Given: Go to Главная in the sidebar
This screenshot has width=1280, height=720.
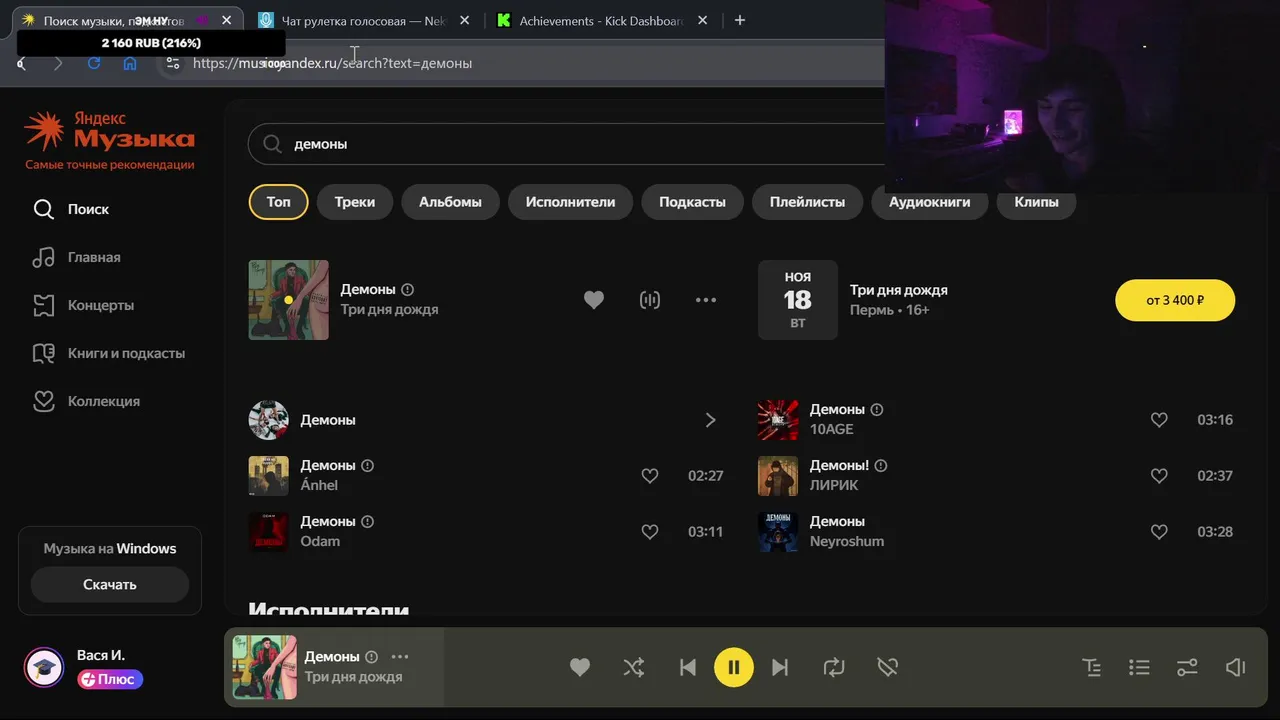Looking at the screenshot, I should click(76, 257).
